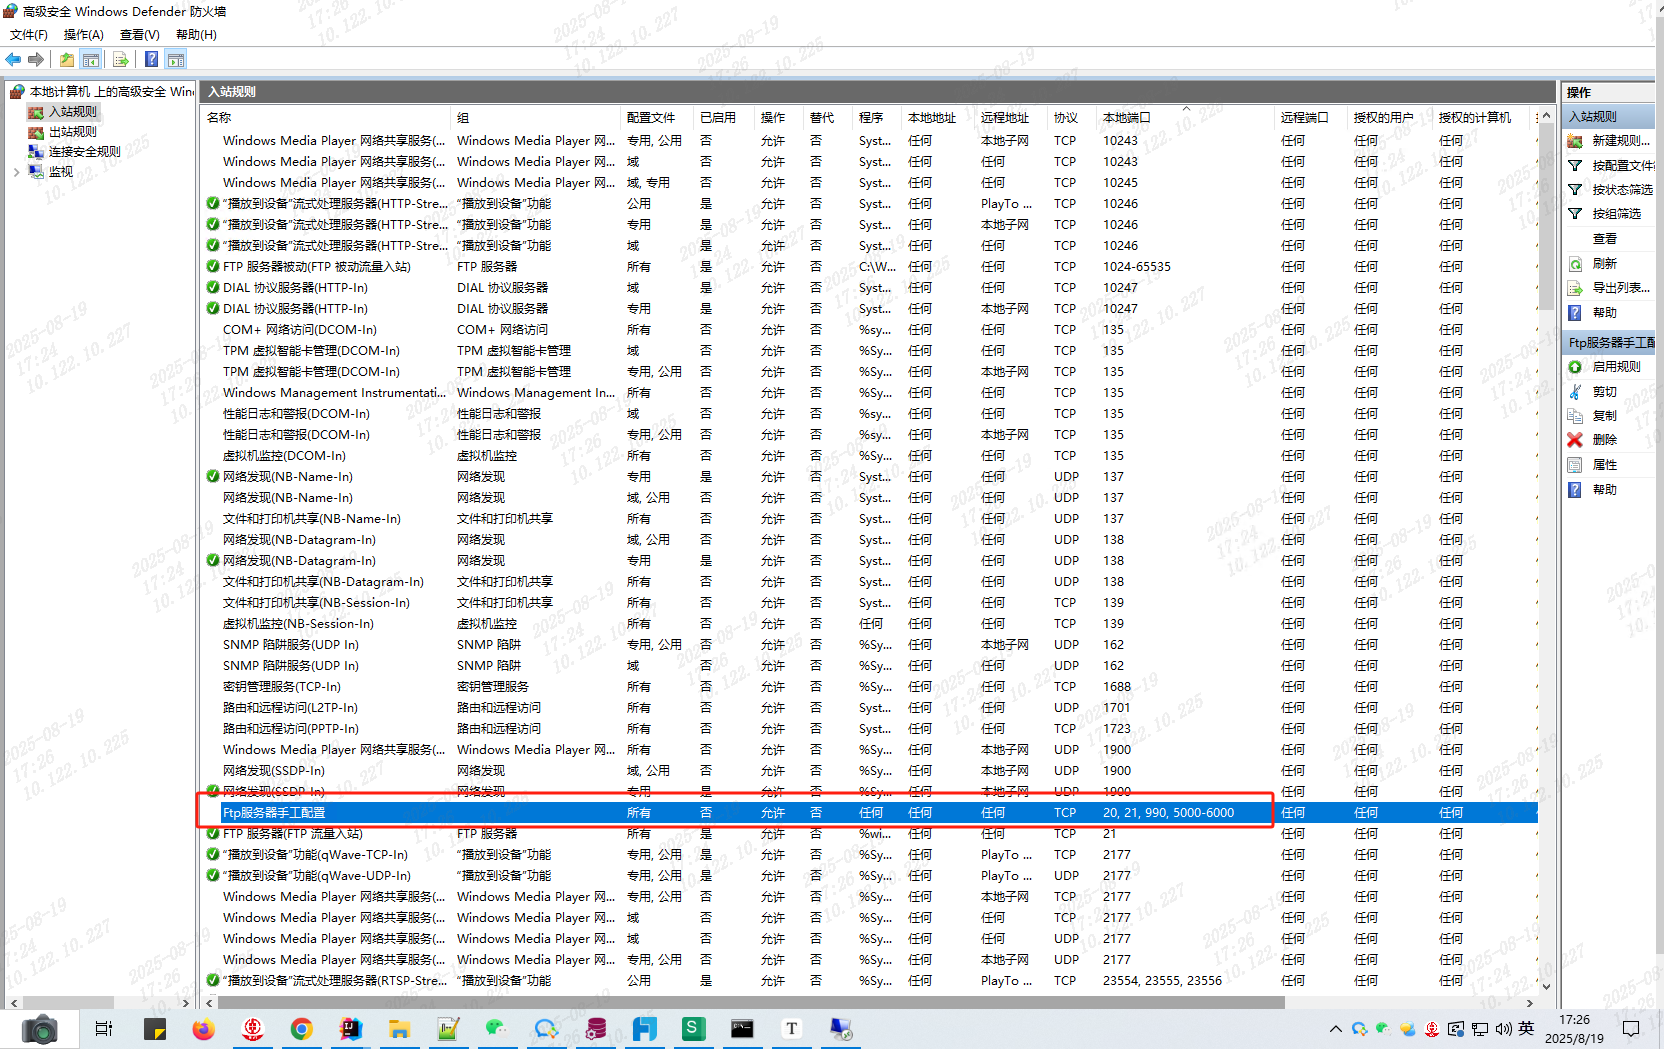Click 刷新 in the actions pane
This screenshot has width=1664, height=1049.
click(1605, 264)
